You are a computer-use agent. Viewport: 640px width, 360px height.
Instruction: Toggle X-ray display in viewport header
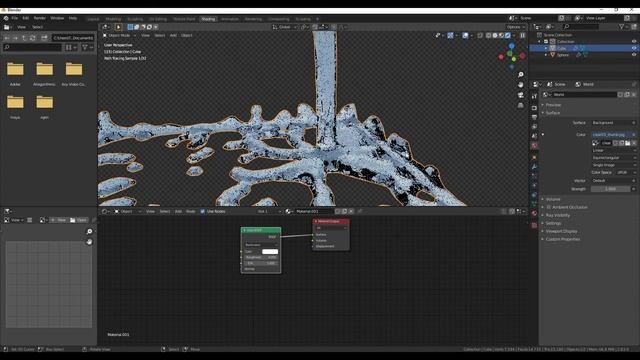(480, 36)
